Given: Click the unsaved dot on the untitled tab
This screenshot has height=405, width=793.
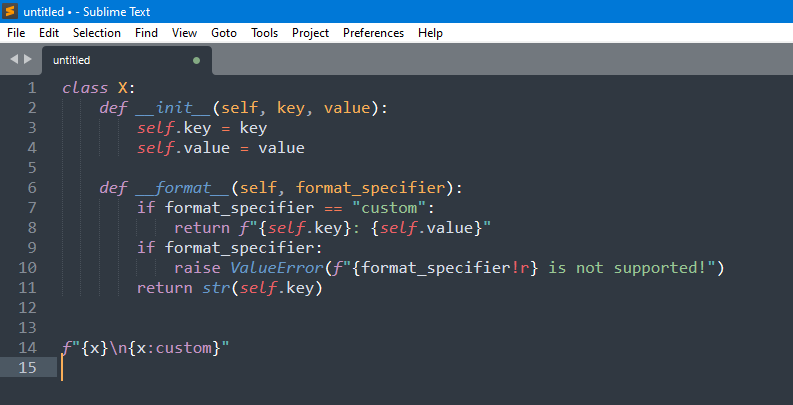Looking at the screenshot, I should click(196, 61).
